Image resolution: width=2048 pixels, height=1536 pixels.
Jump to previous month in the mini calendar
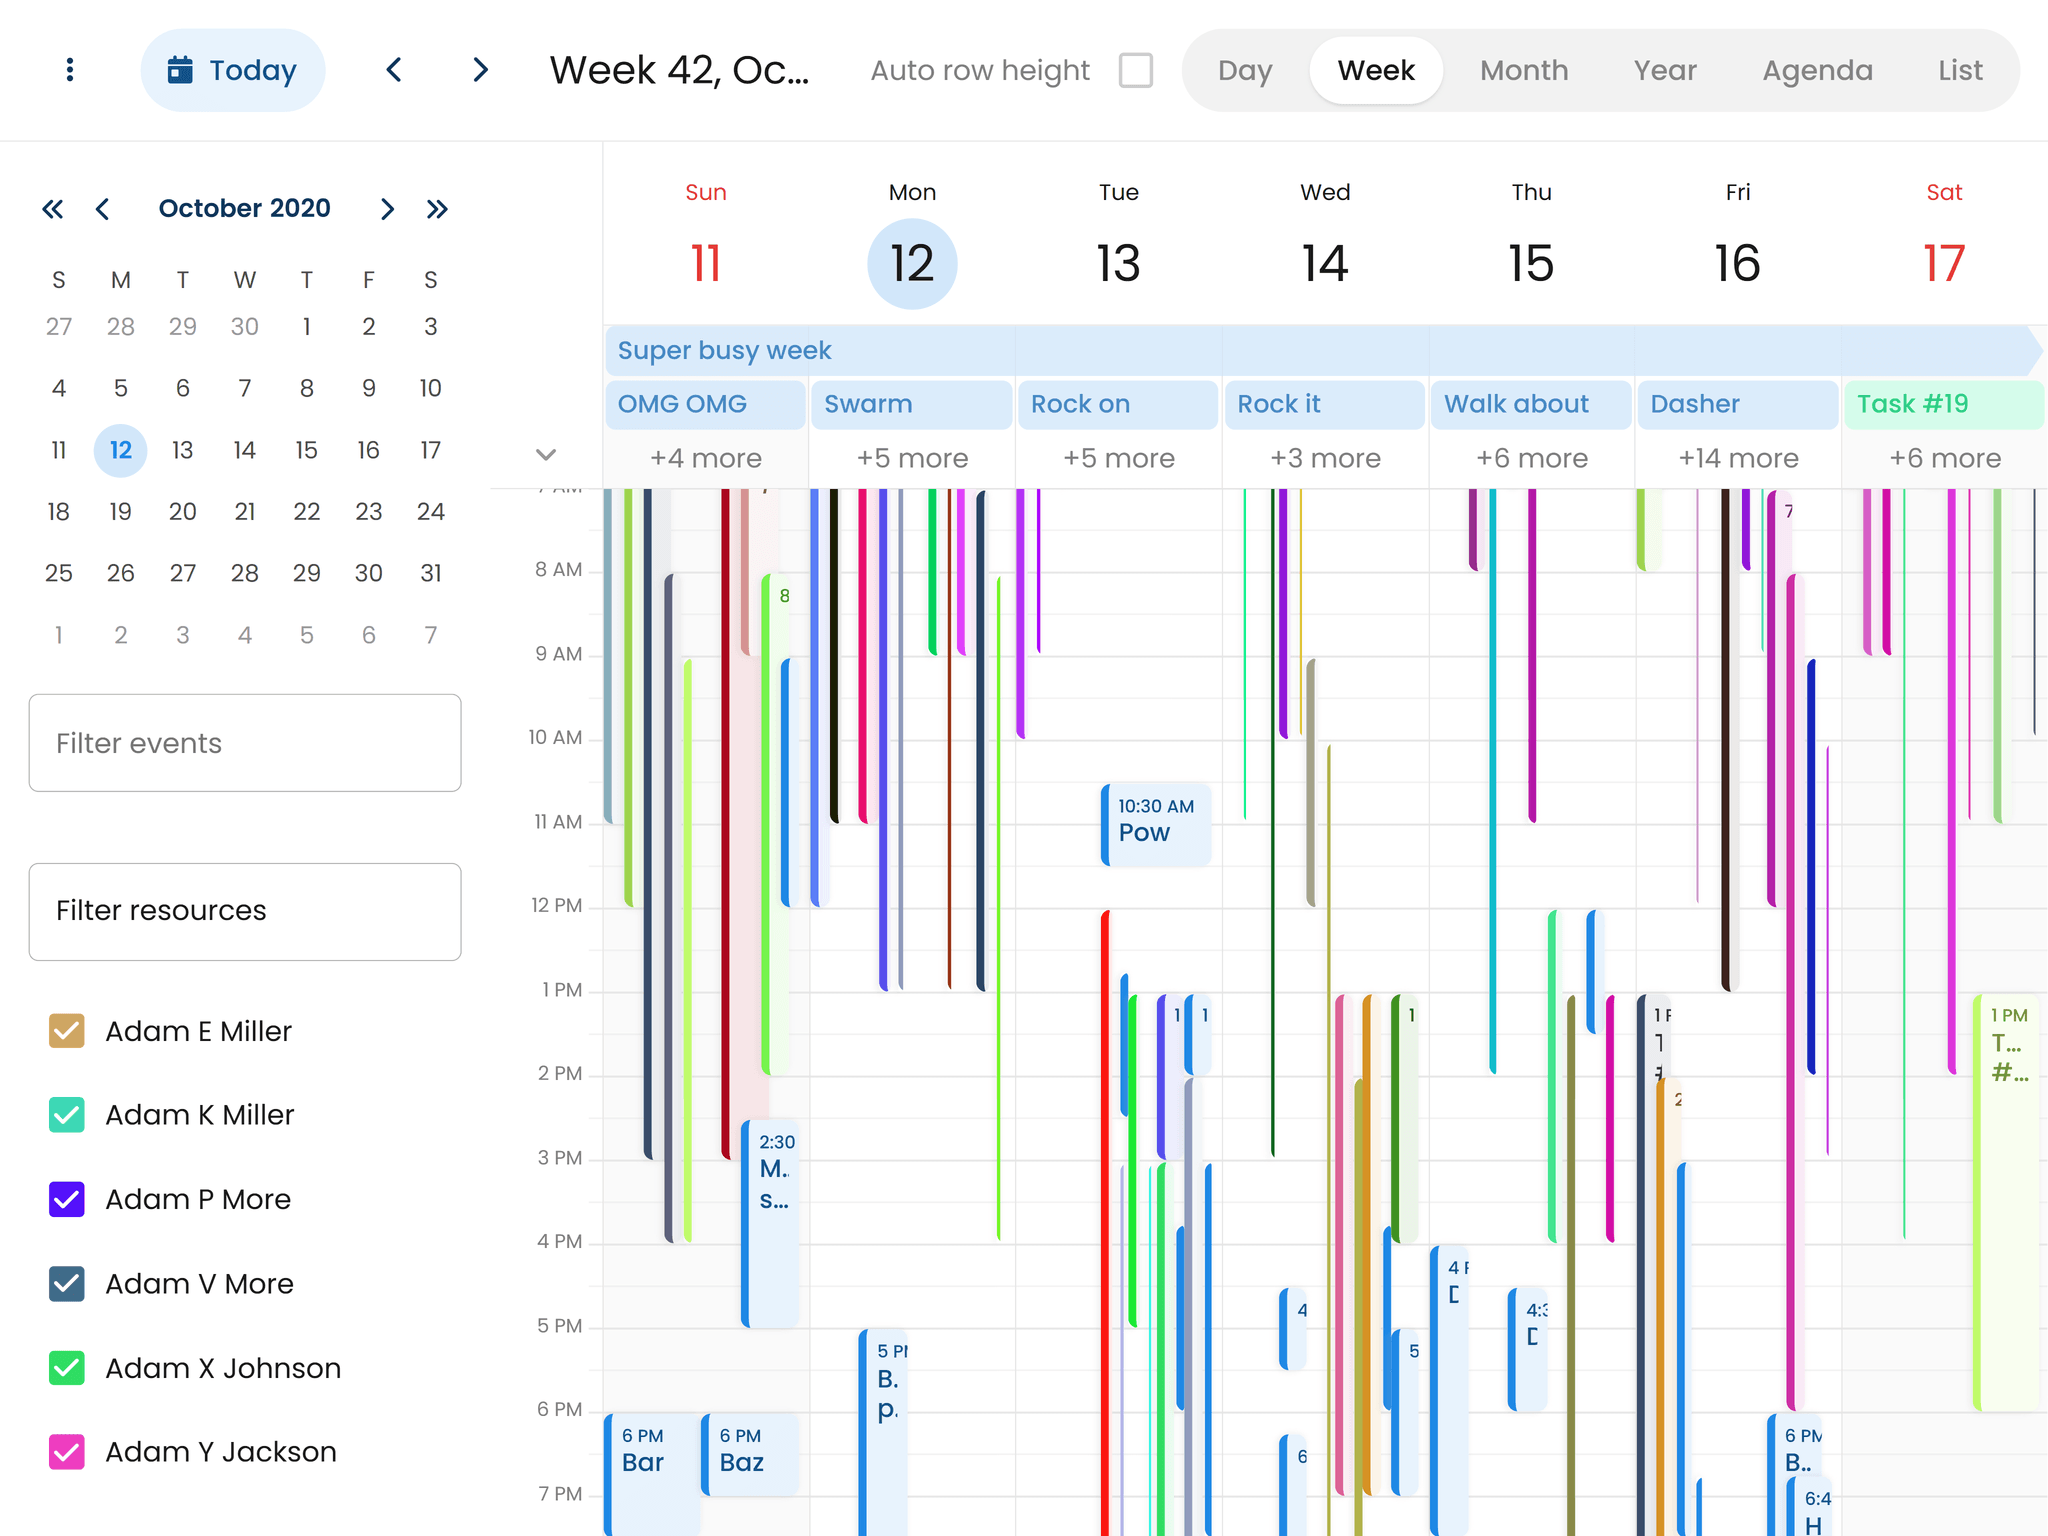coord(103,209)
